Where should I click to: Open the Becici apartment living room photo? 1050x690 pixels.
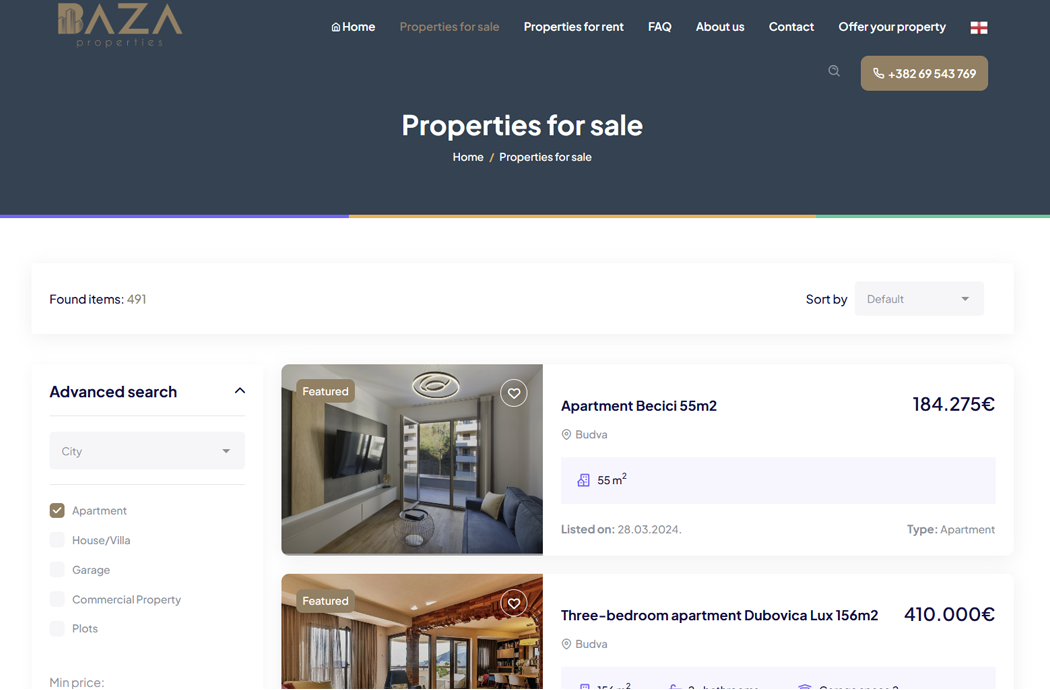click(412, 460)
